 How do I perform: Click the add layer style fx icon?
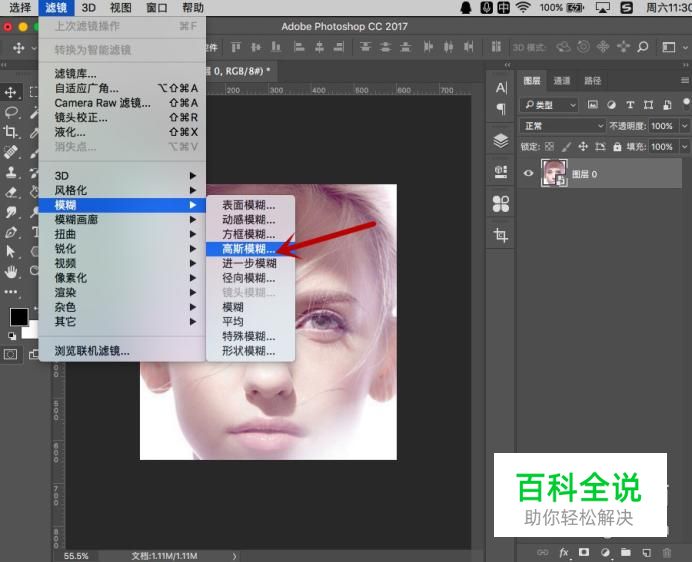pos(564,552)
